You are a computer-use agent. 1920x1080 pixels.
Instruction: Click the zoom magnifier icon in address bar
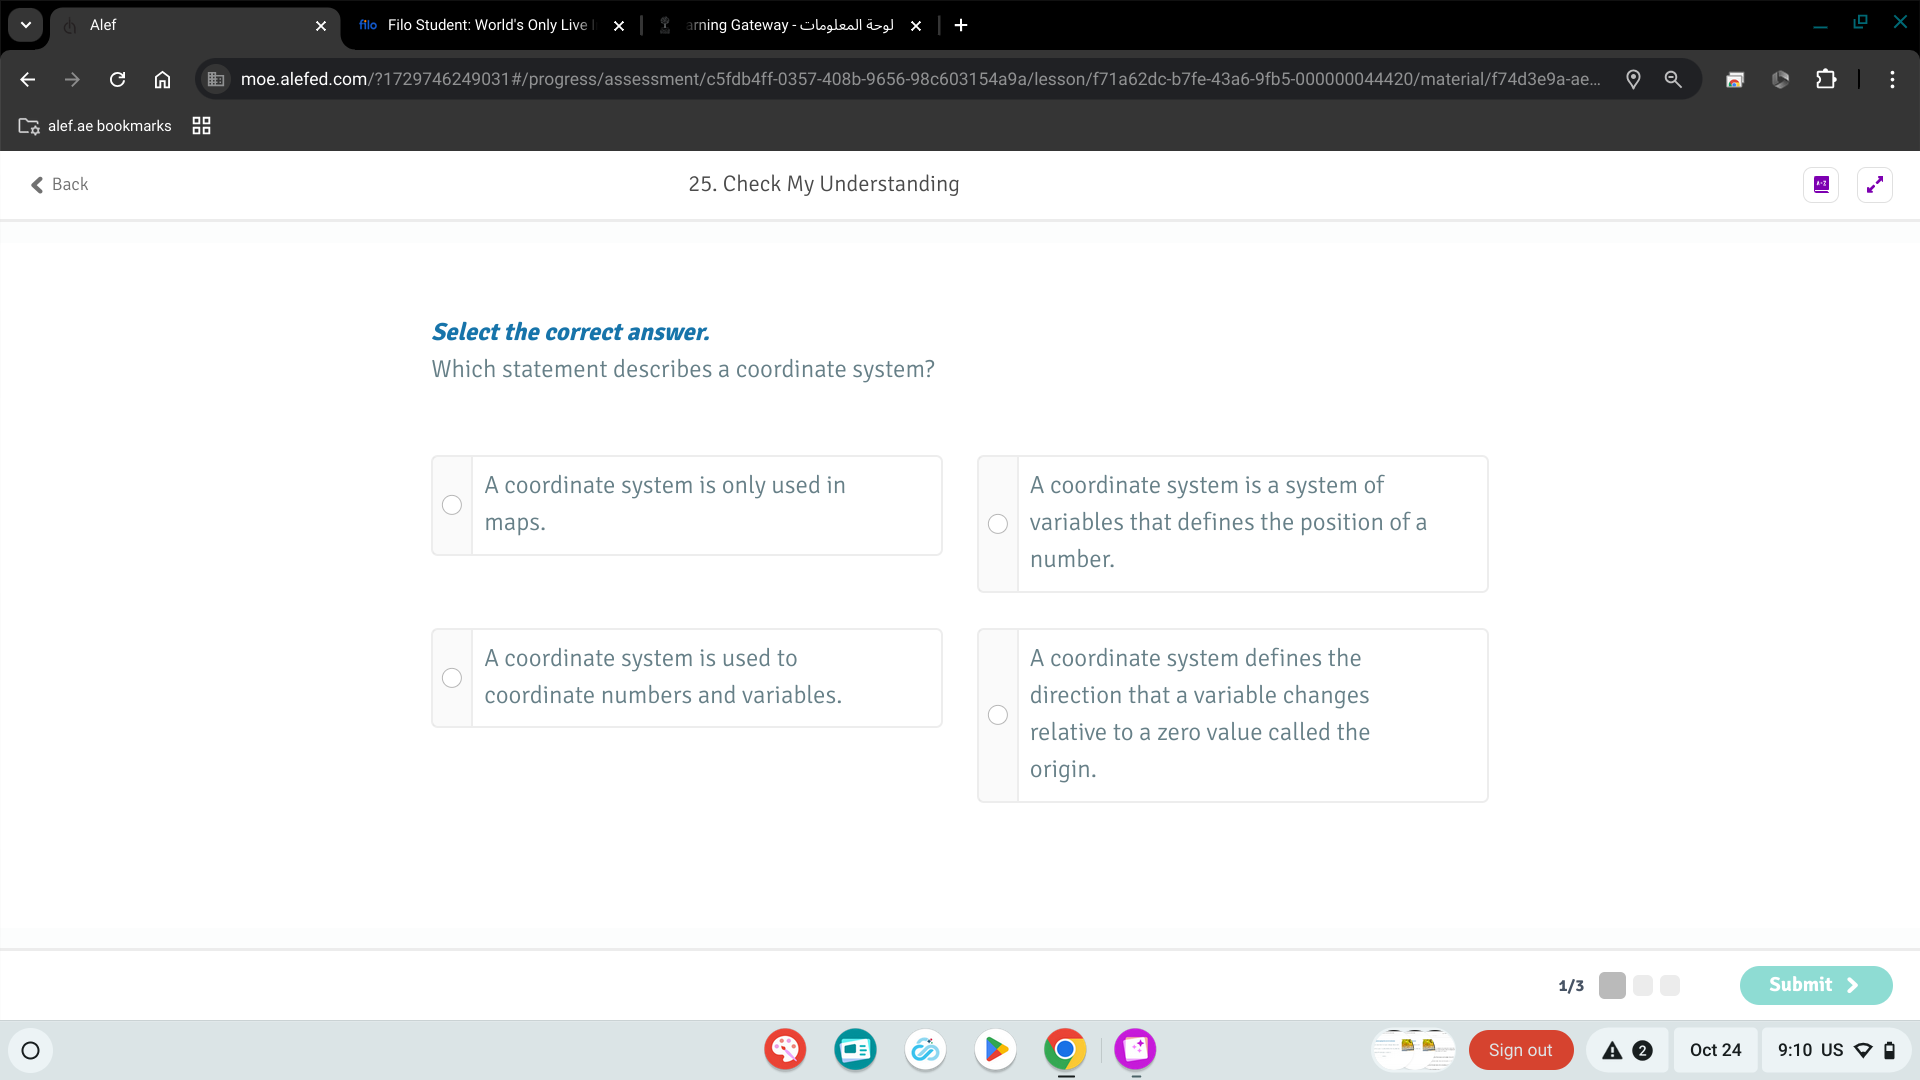1673,79
